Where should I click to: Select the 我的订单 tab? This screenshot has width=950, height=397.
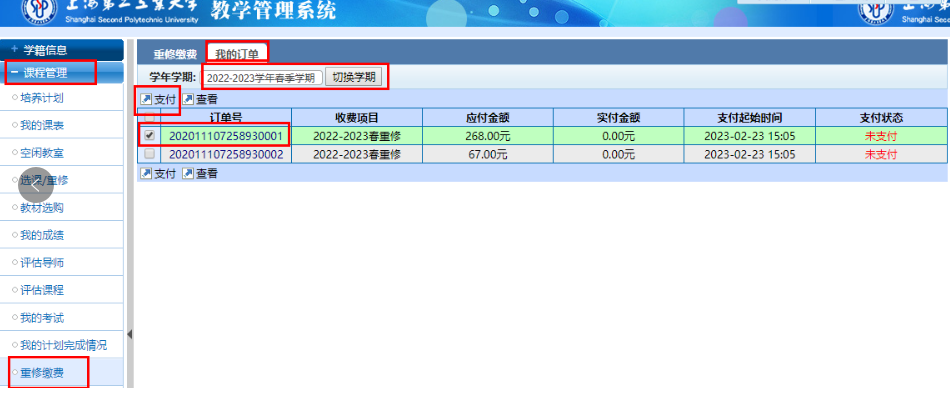tap(237, 53)
